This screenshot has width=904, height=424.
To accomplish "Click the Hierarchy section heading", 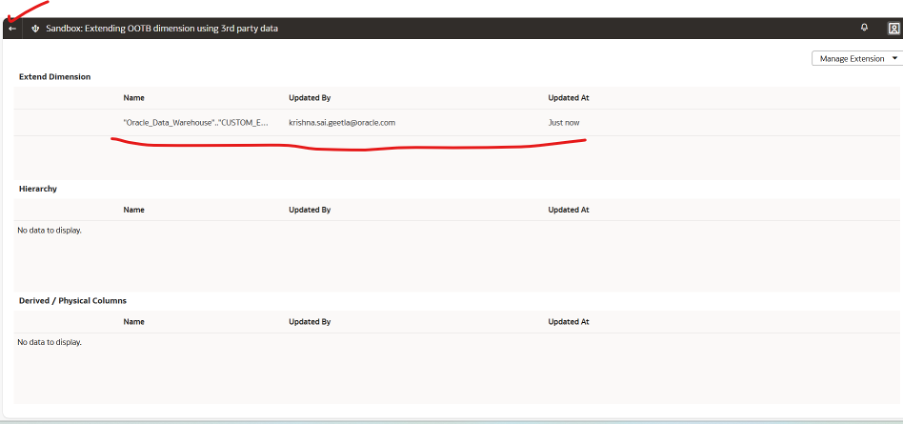I will coord(38,189).
